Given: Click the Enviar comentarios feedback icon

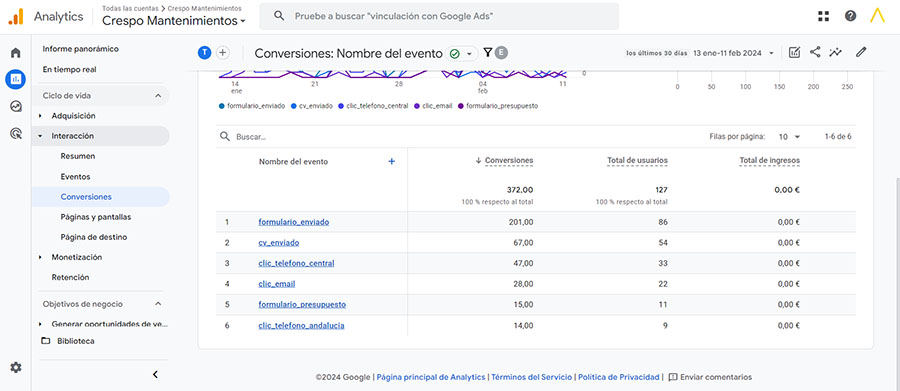Looking at the screenshot, I should [673, 377].
